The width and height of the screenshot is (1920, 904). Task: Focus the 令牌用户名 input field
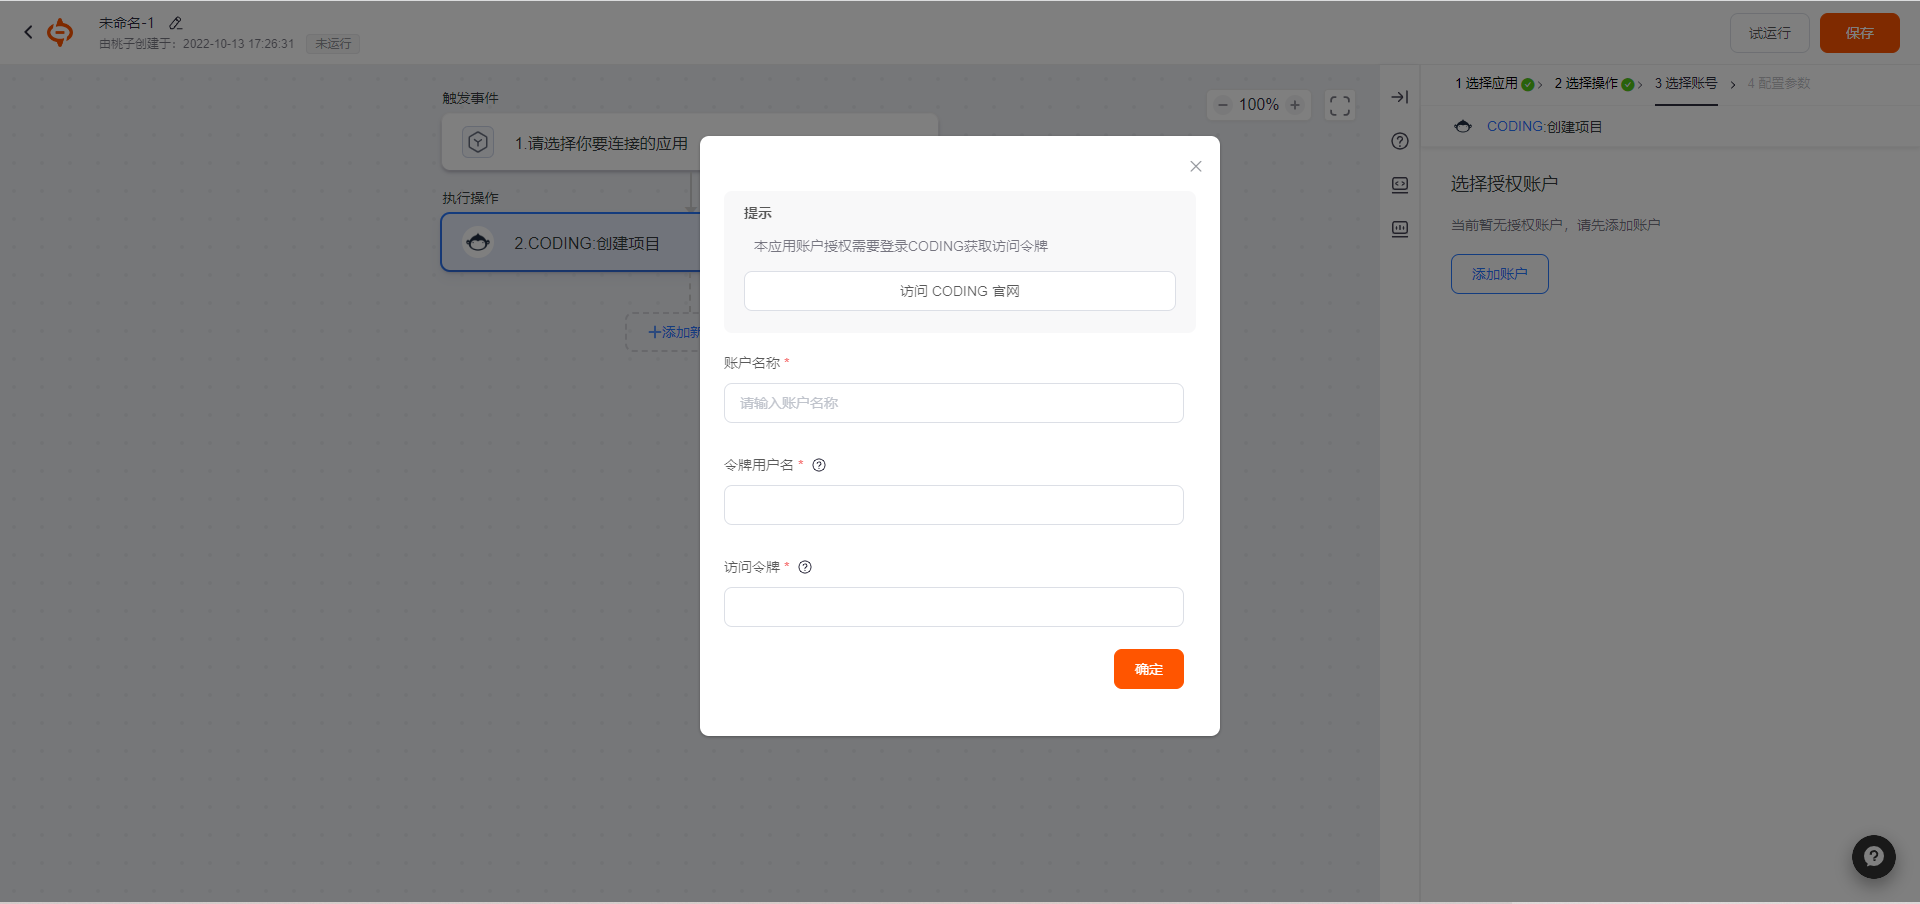(x=954, y=505)
